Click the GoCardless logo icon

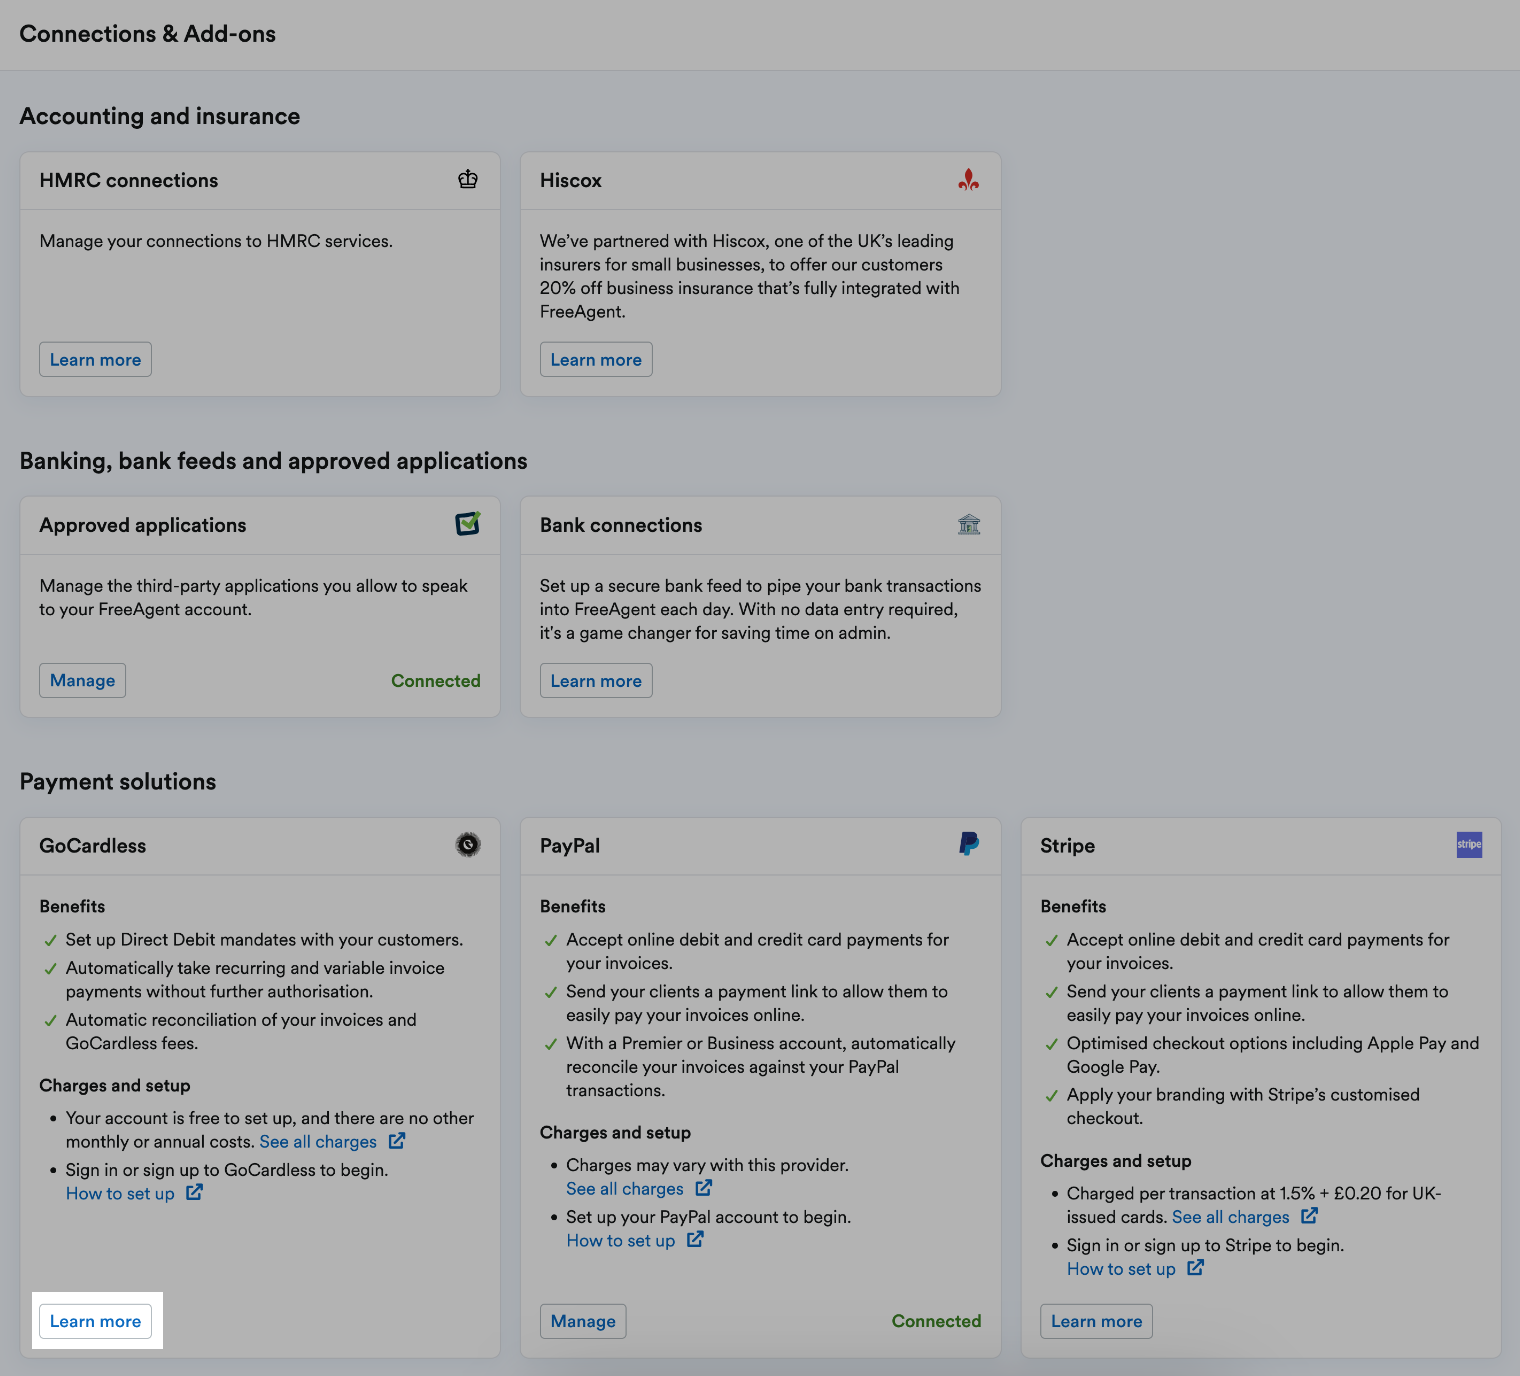coord(468,844)
